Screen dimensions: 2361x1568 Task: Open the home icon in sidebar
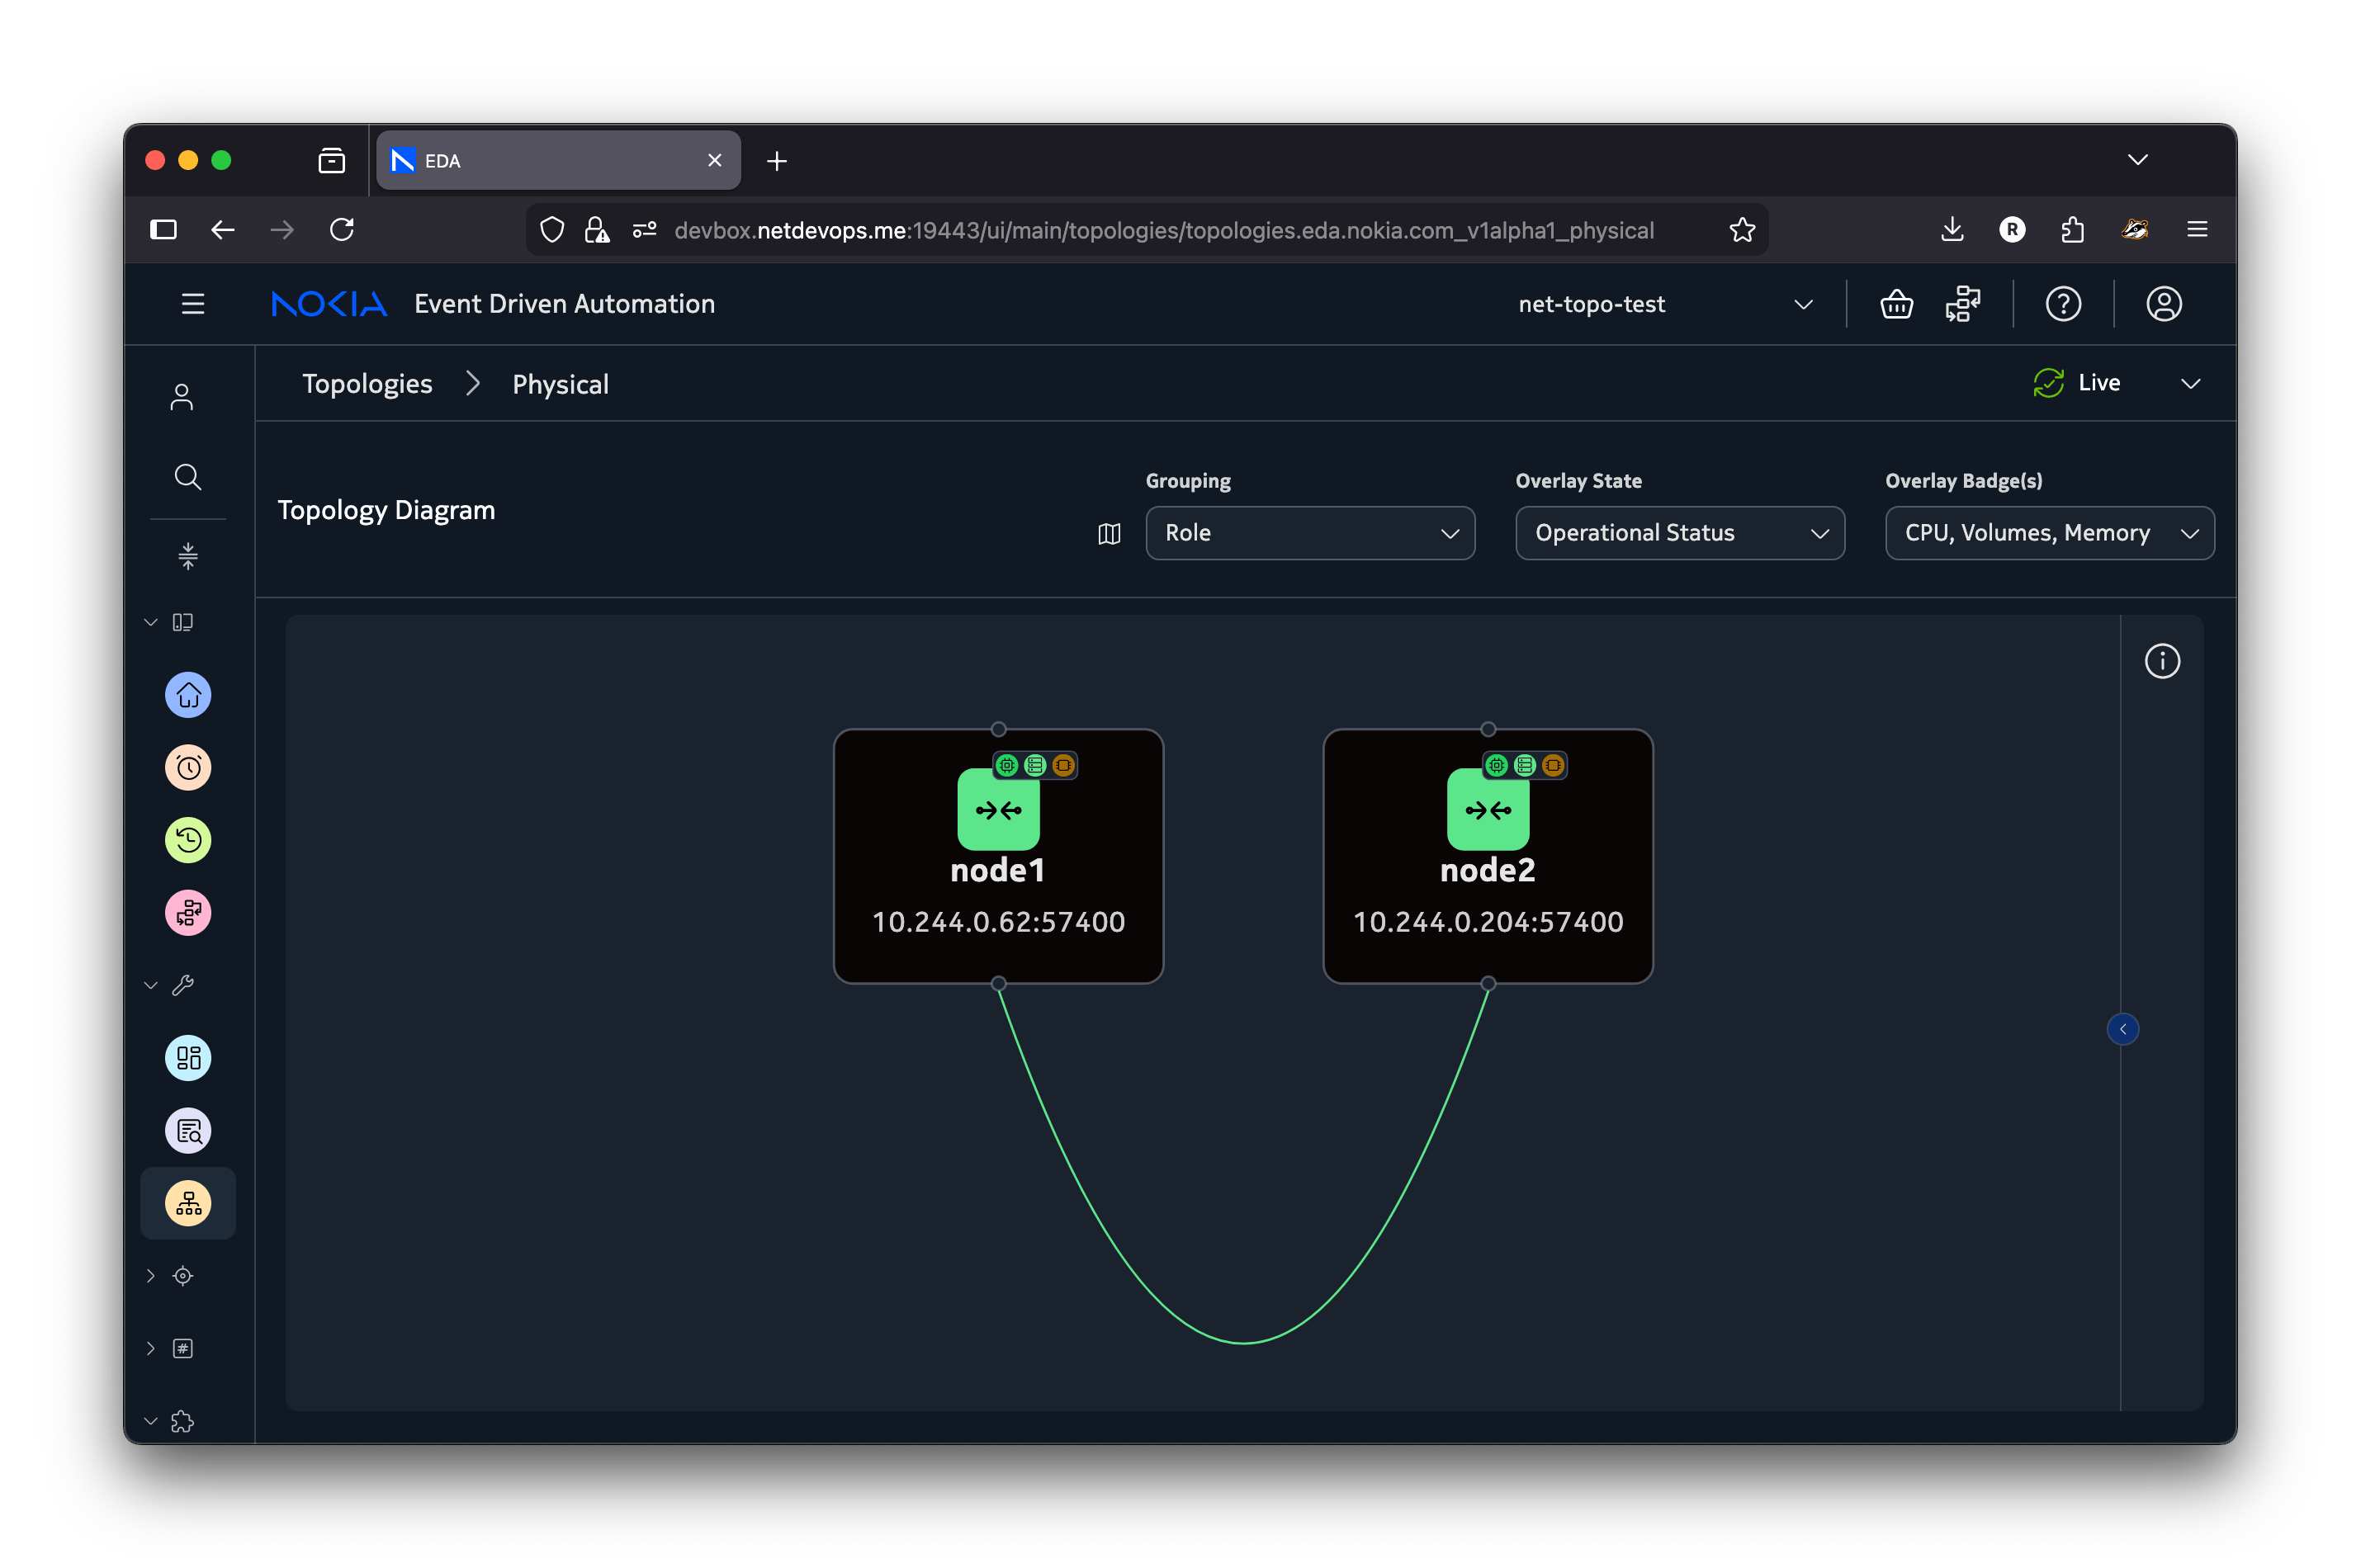[188, 695]
